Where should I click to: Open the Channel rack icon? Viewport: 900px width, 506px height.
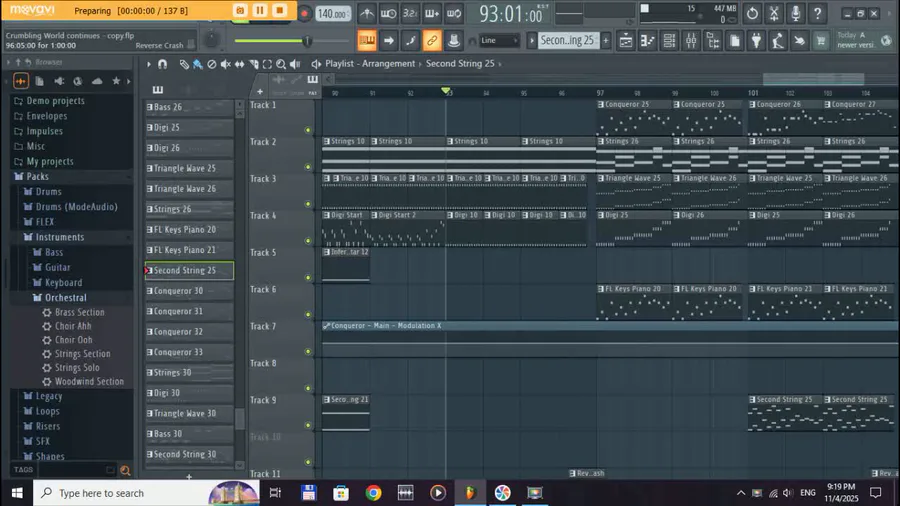[669, 41]
